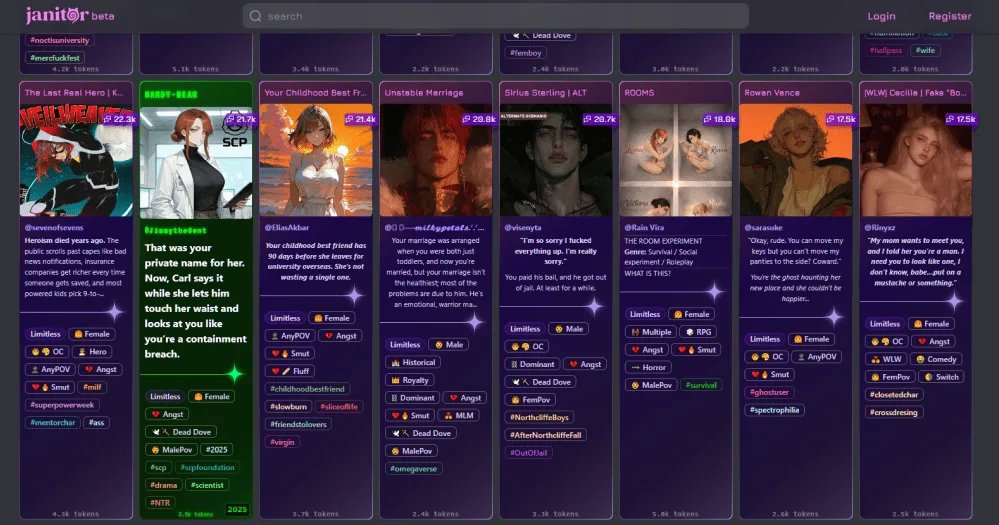Screen dimensions: 999x525
Task: Open the Login page
Action: [x=881, y=16]
